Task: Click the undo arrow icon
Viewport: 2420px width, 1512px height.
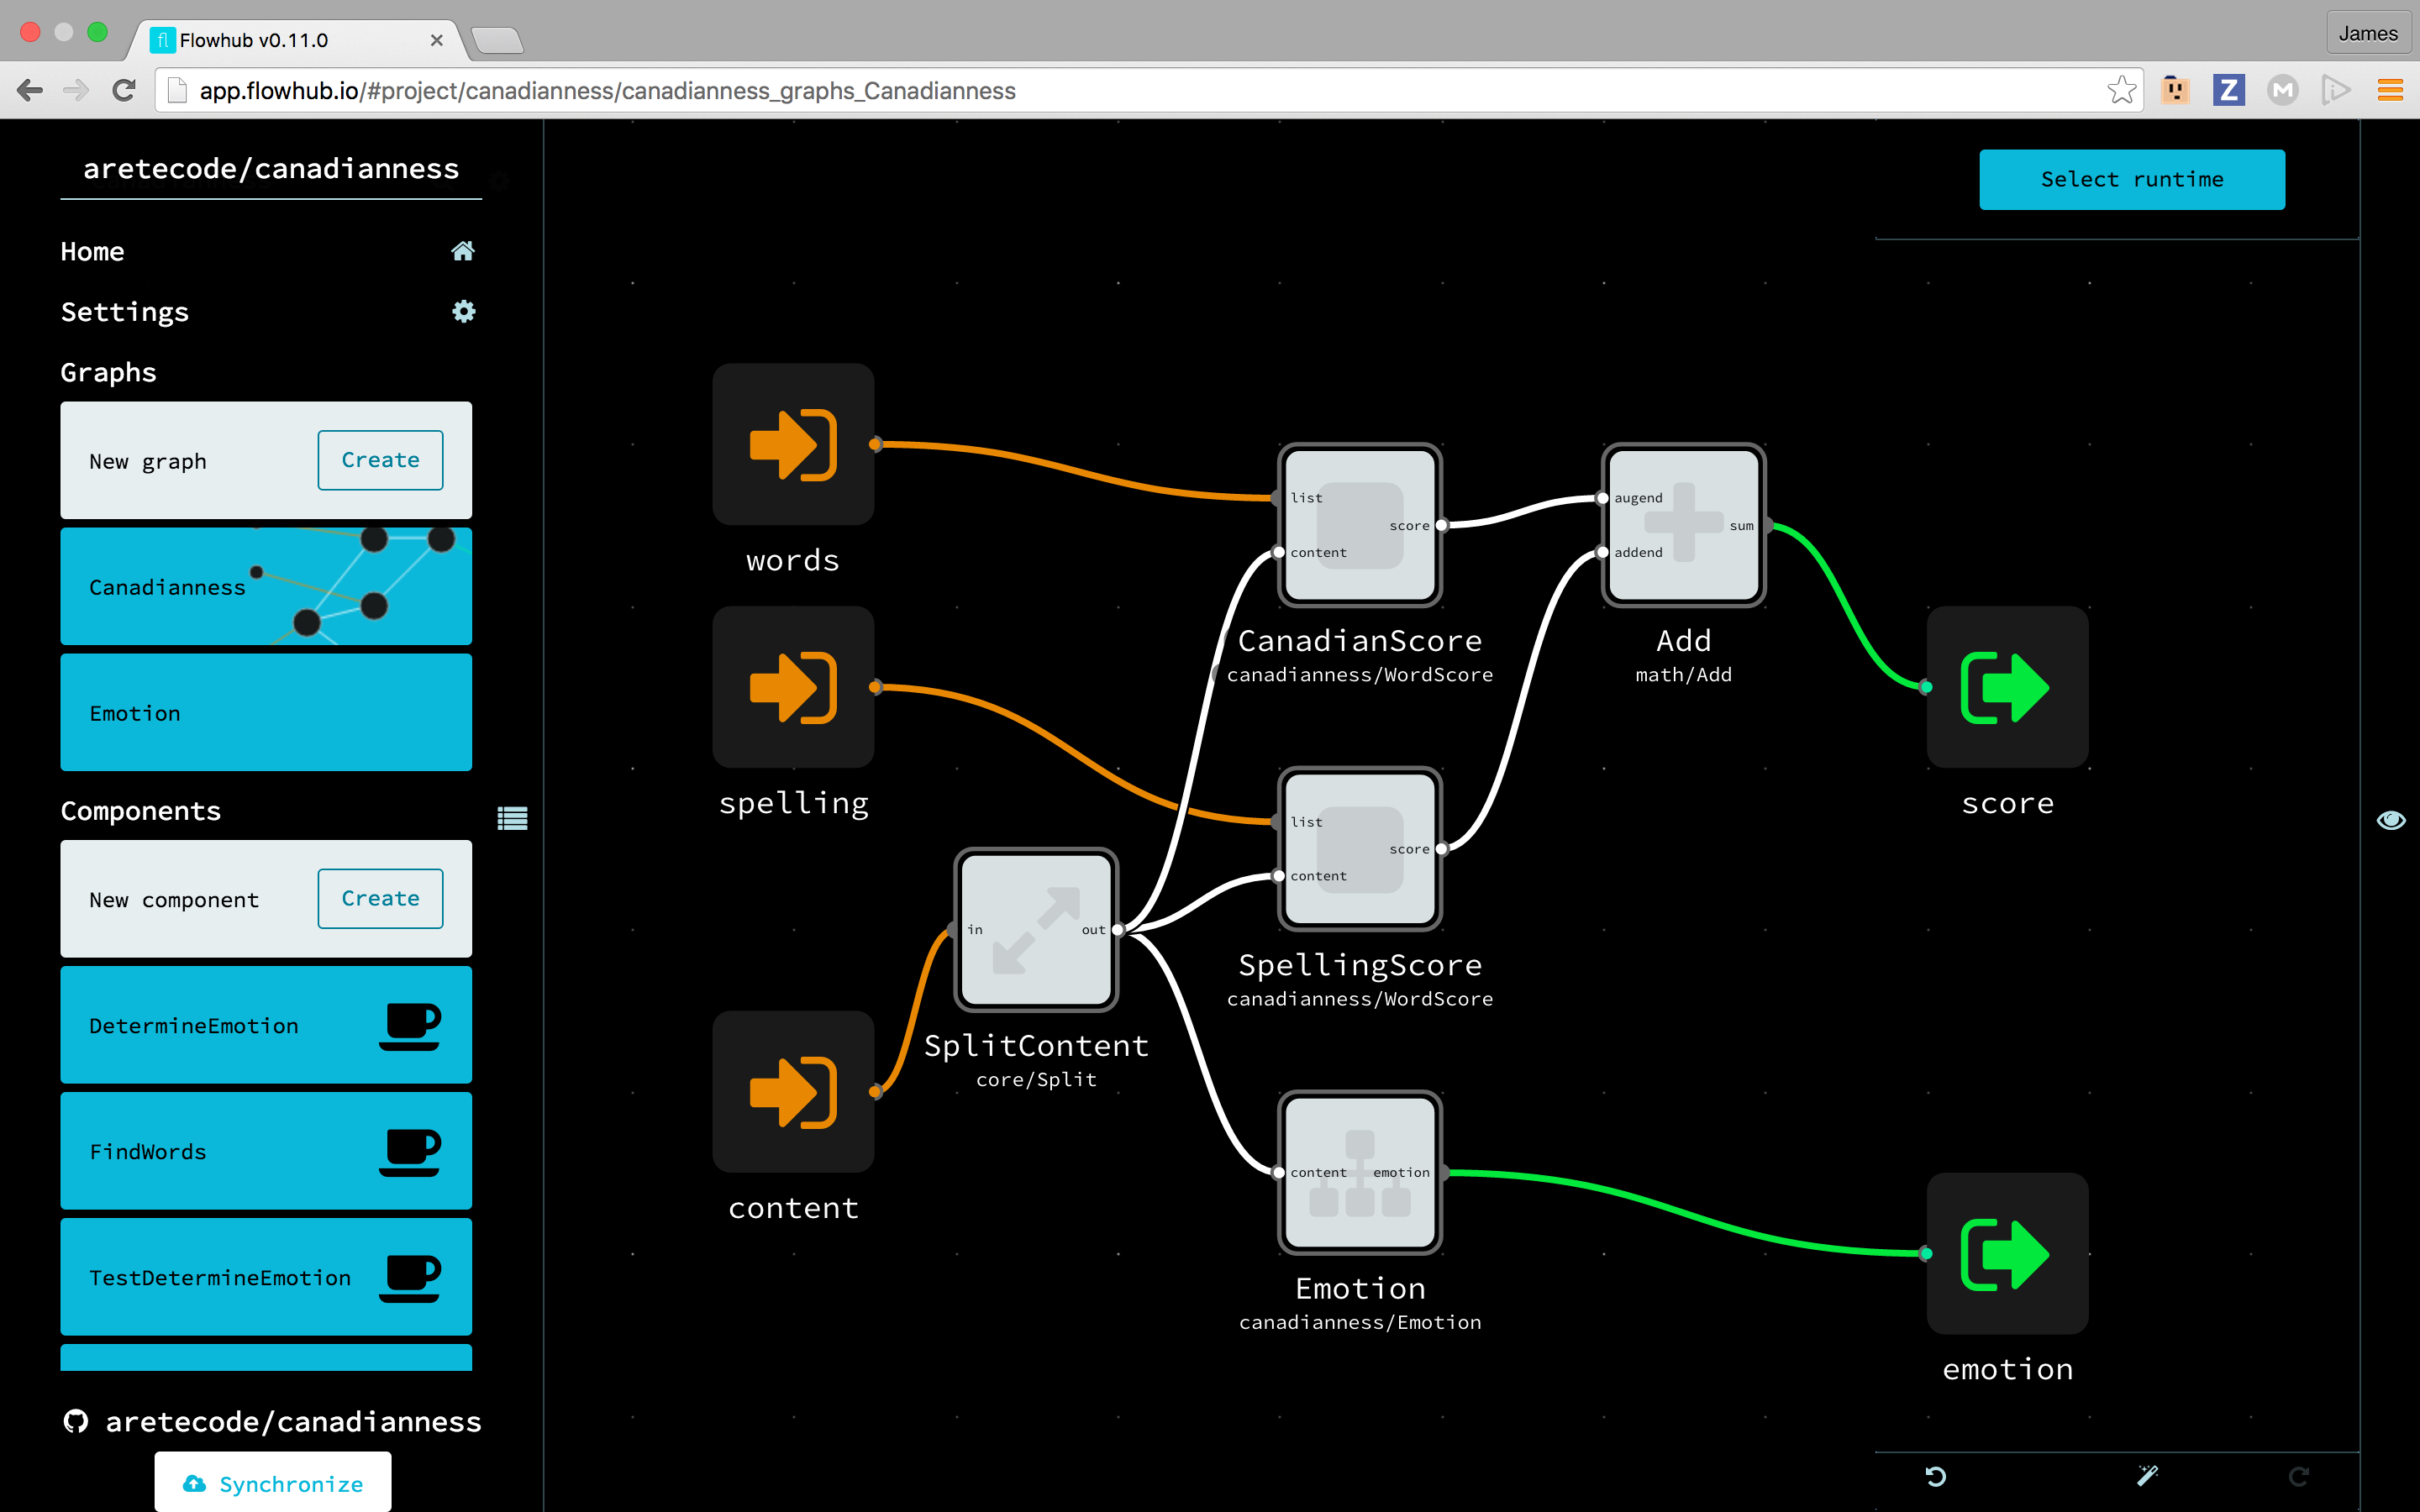Action: tap(1936, 1476)
